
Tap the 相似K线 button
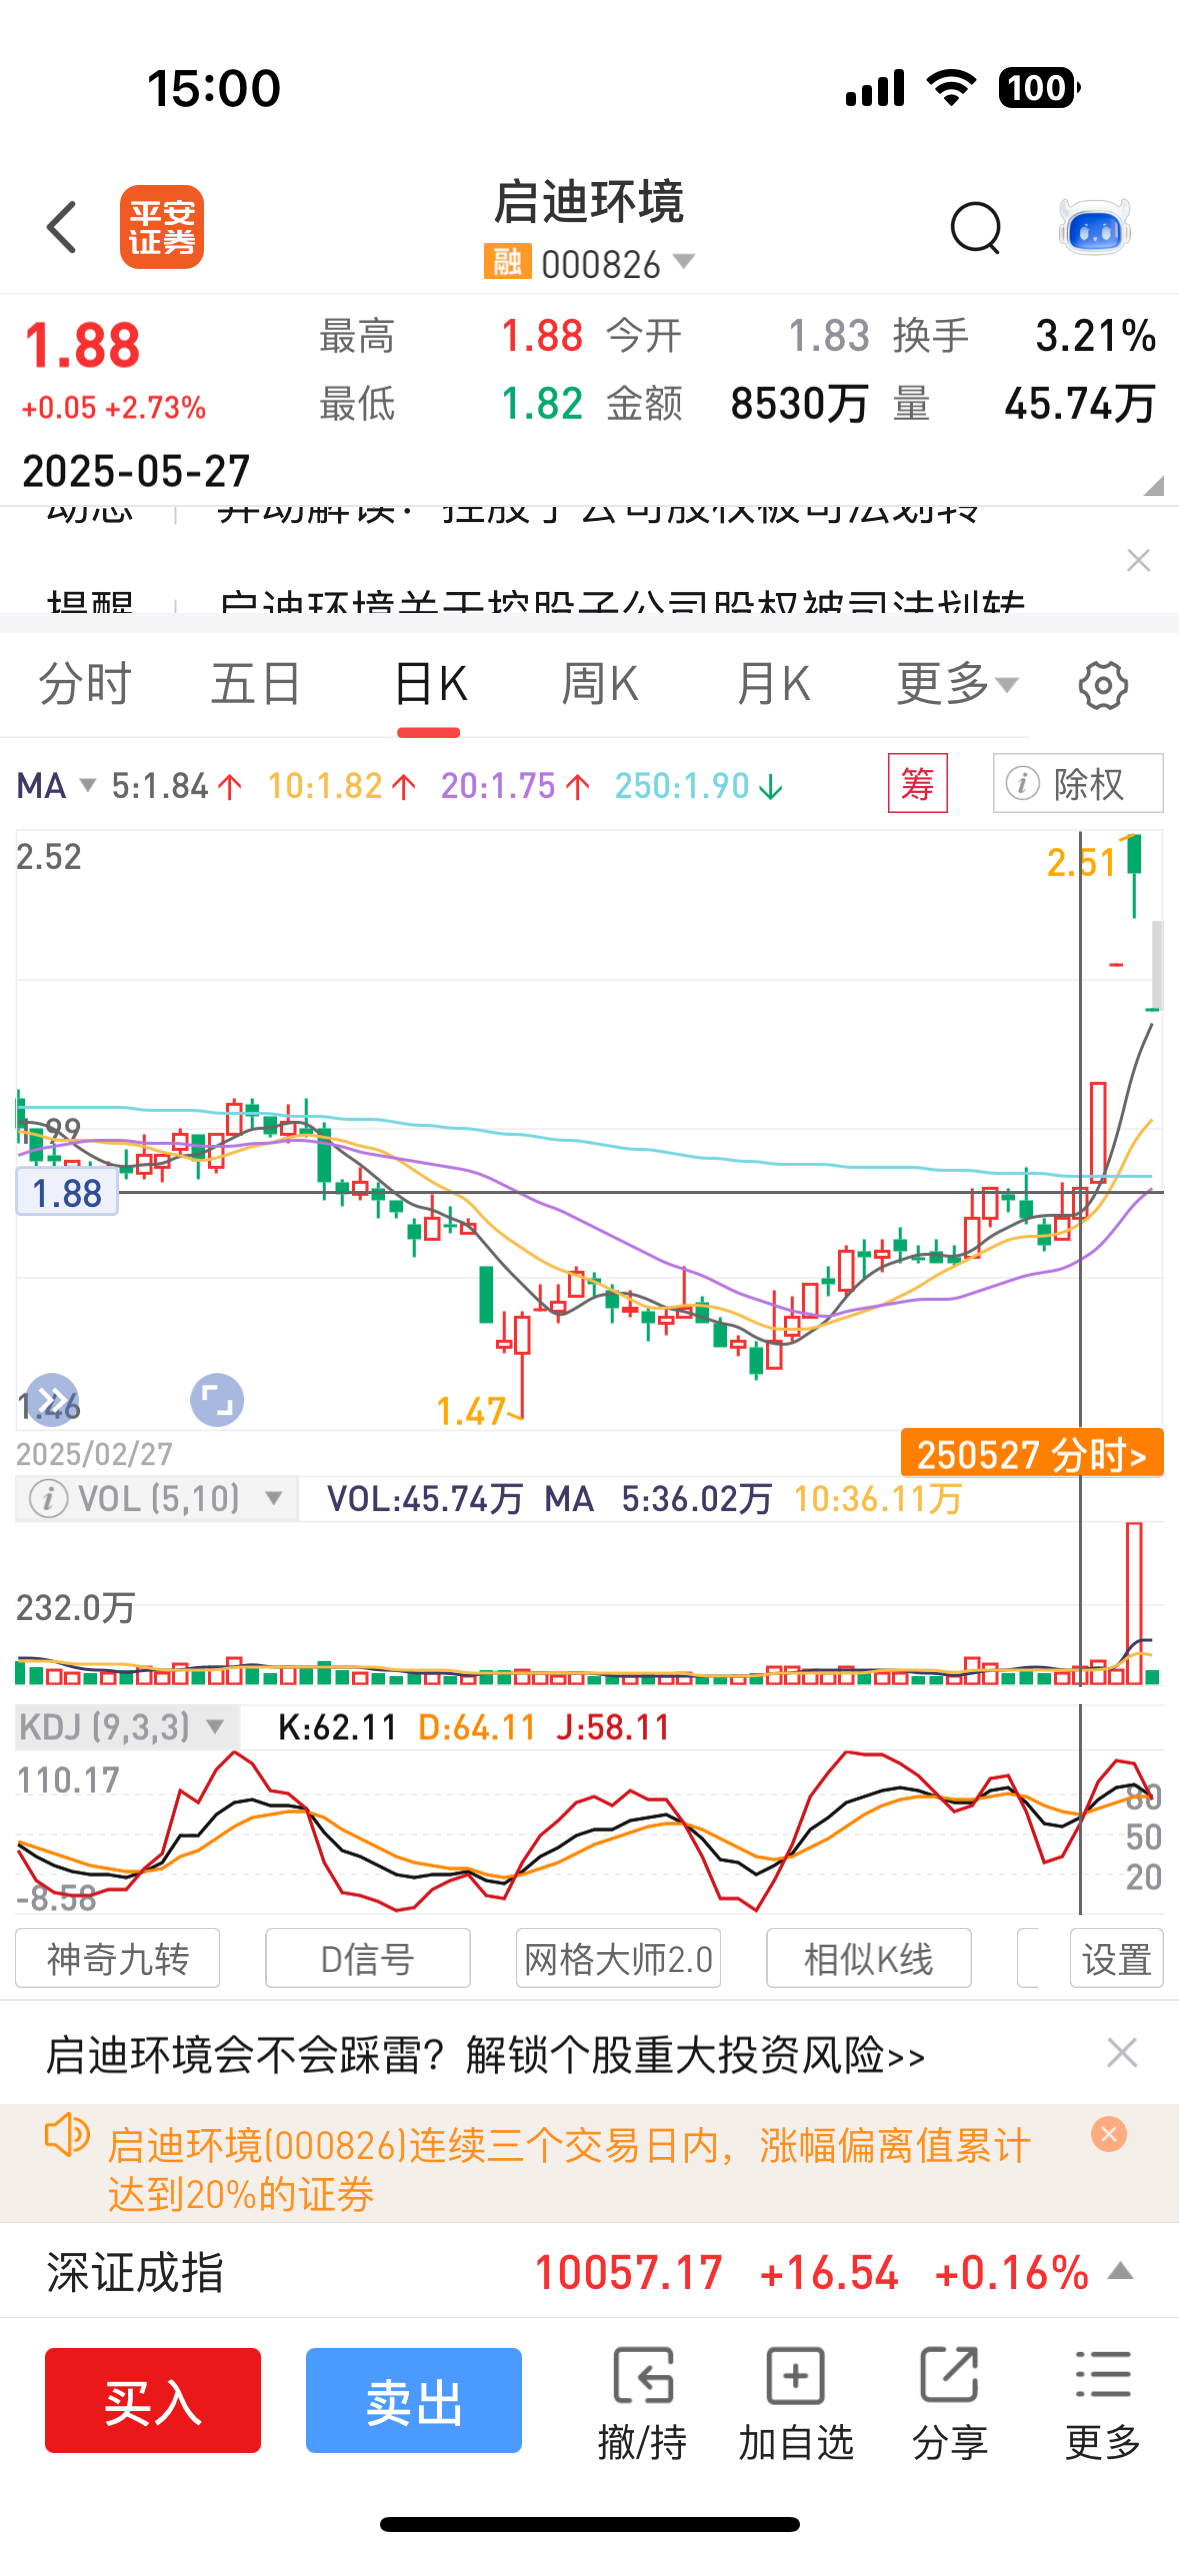[868, 1958]
